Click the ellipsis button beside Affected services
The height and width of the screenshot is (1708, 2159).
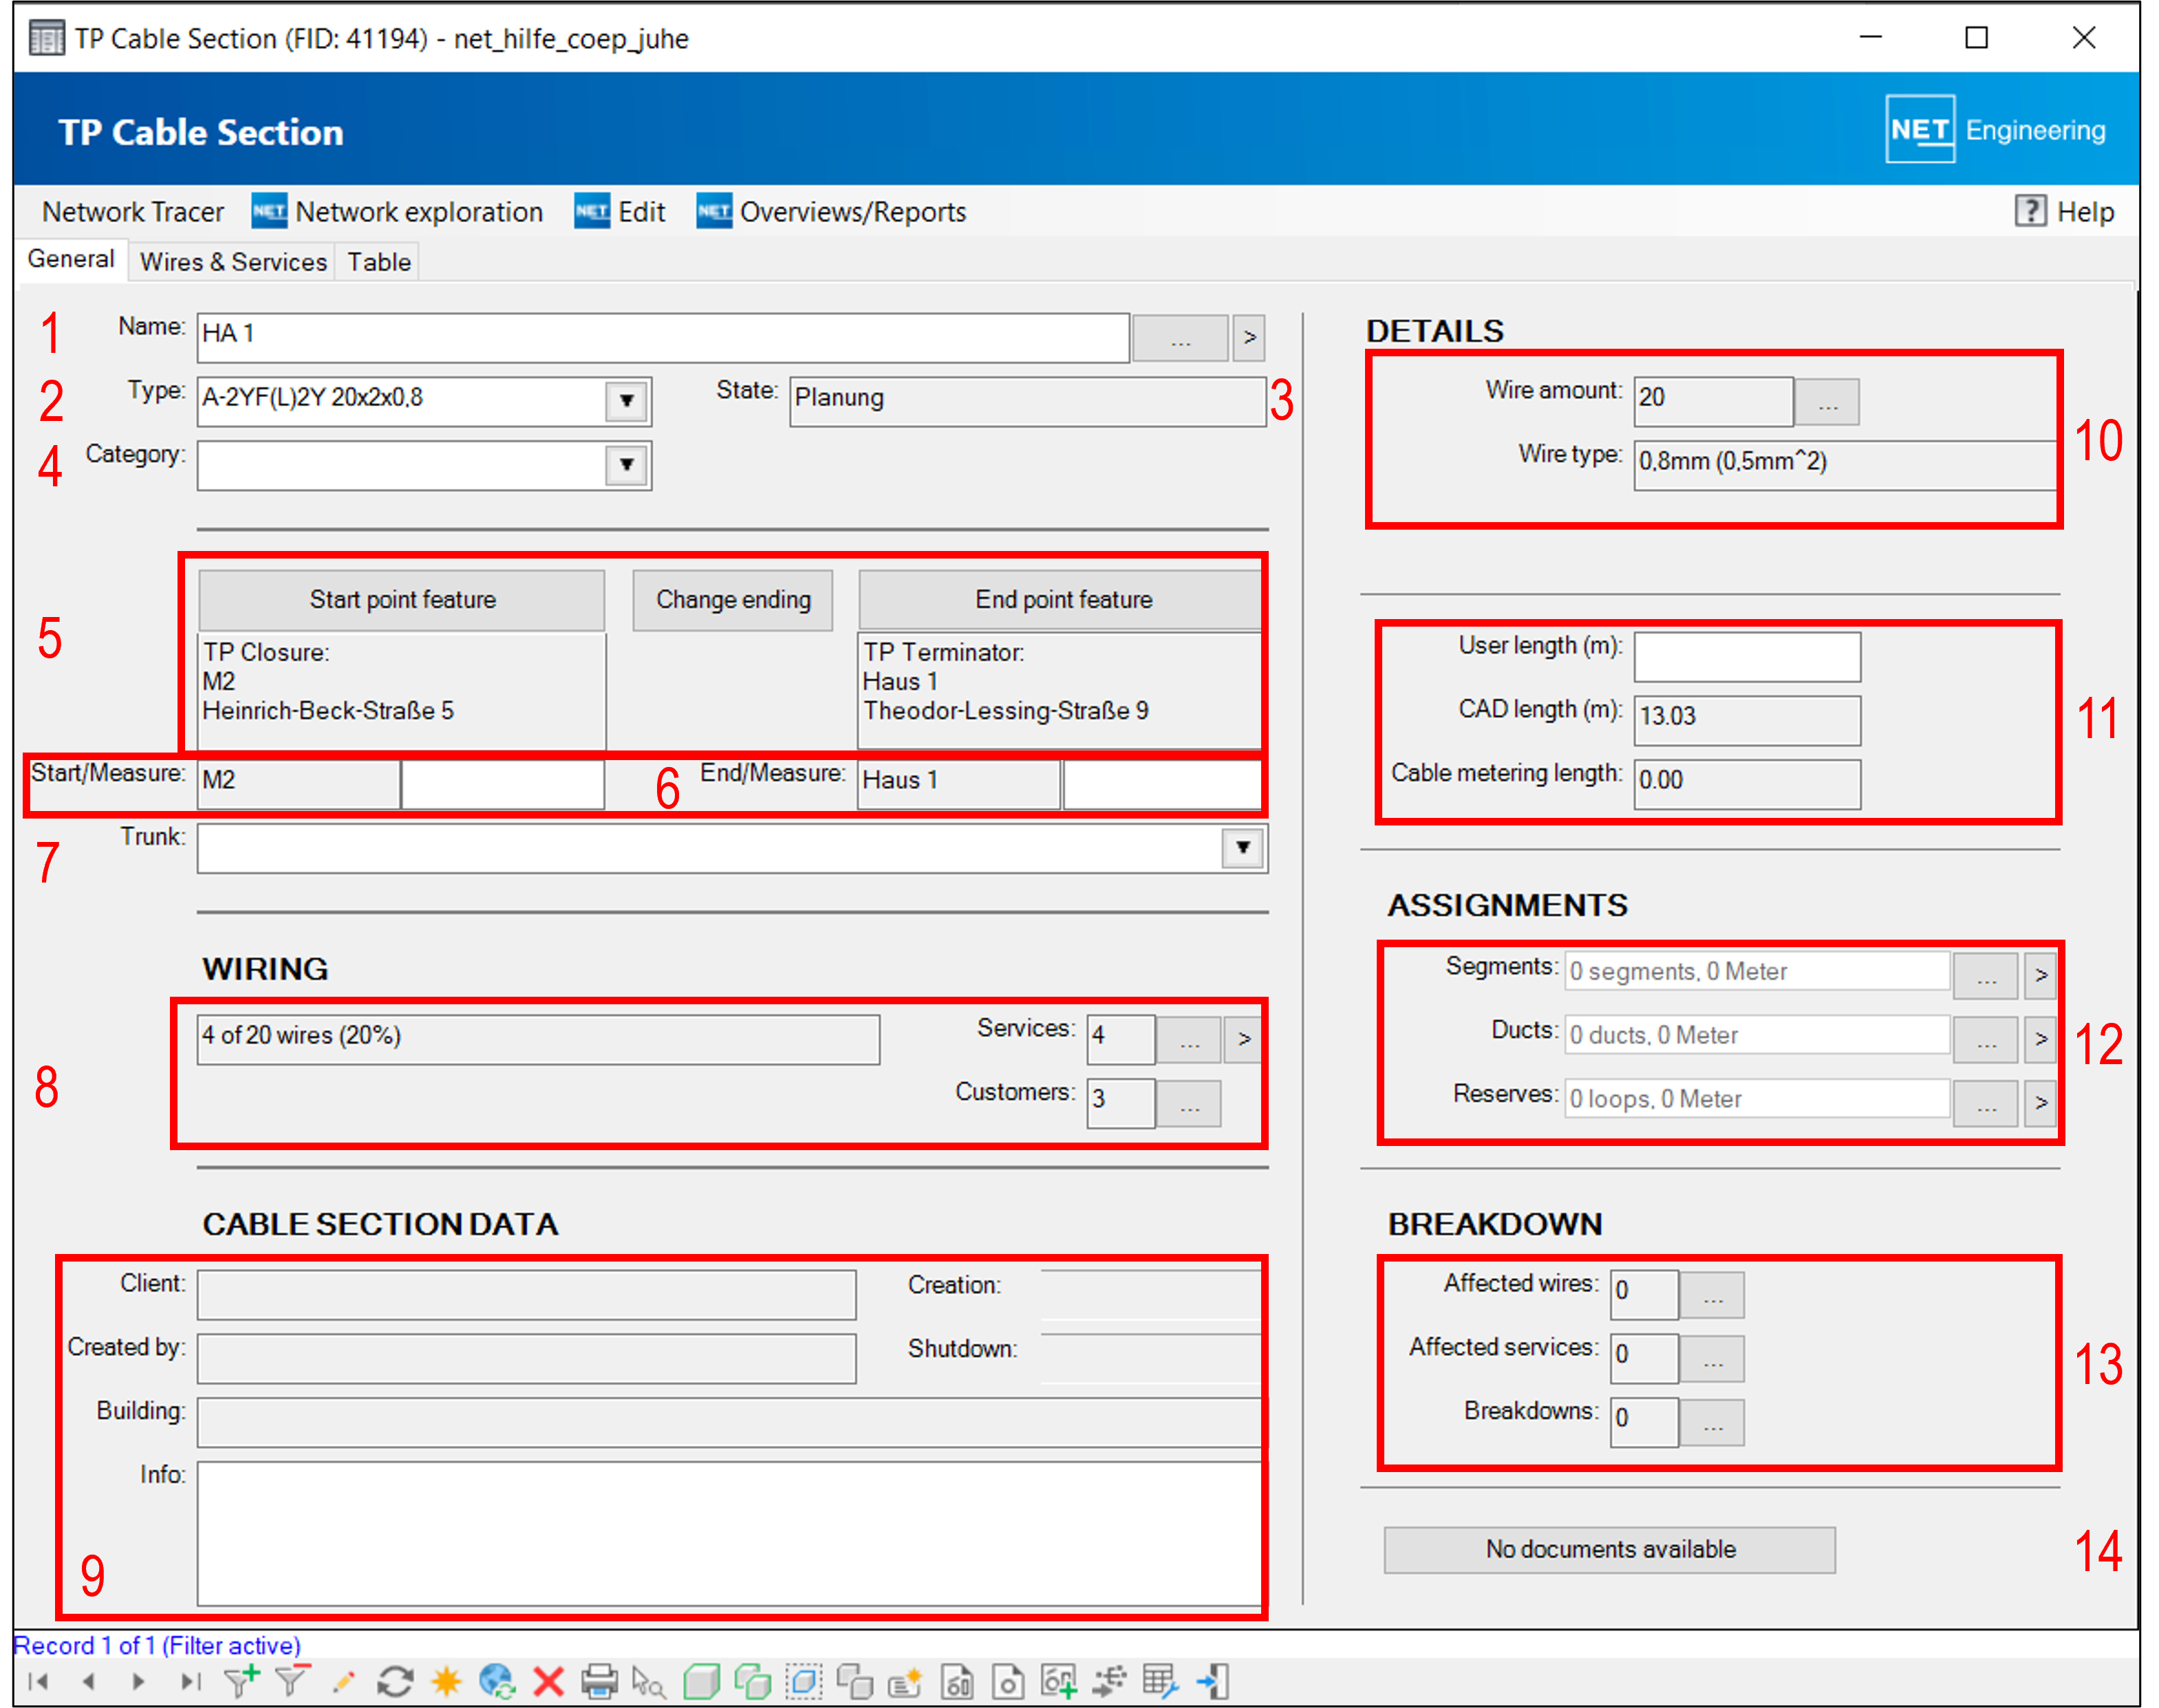coord(1713,1359)
